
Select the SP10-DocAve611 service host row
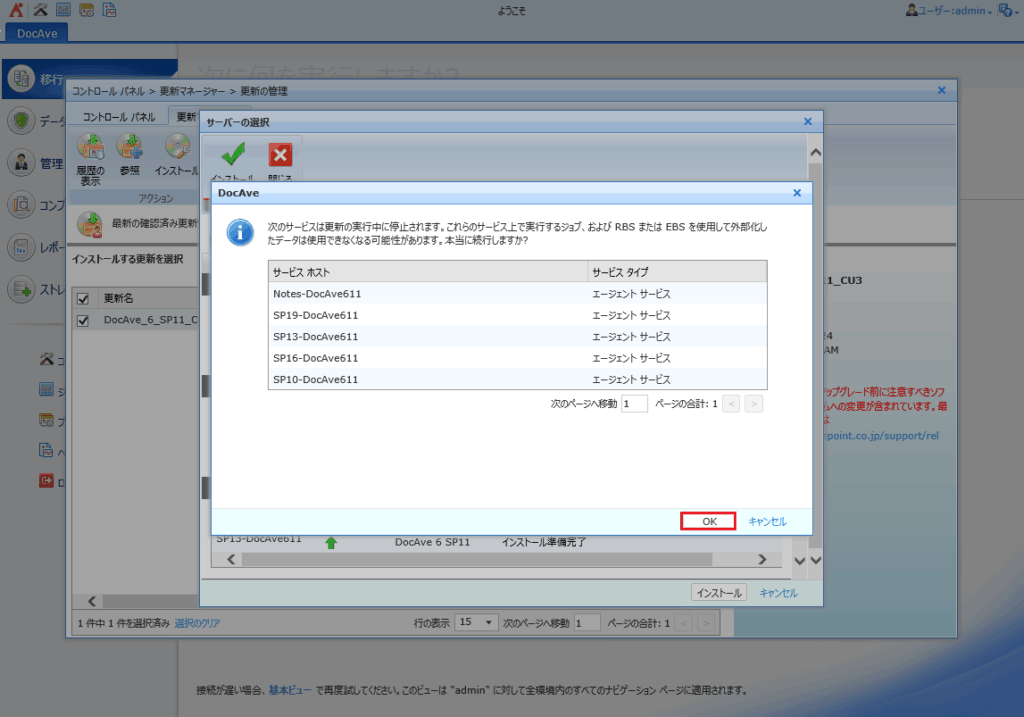(x=517, y=379)
